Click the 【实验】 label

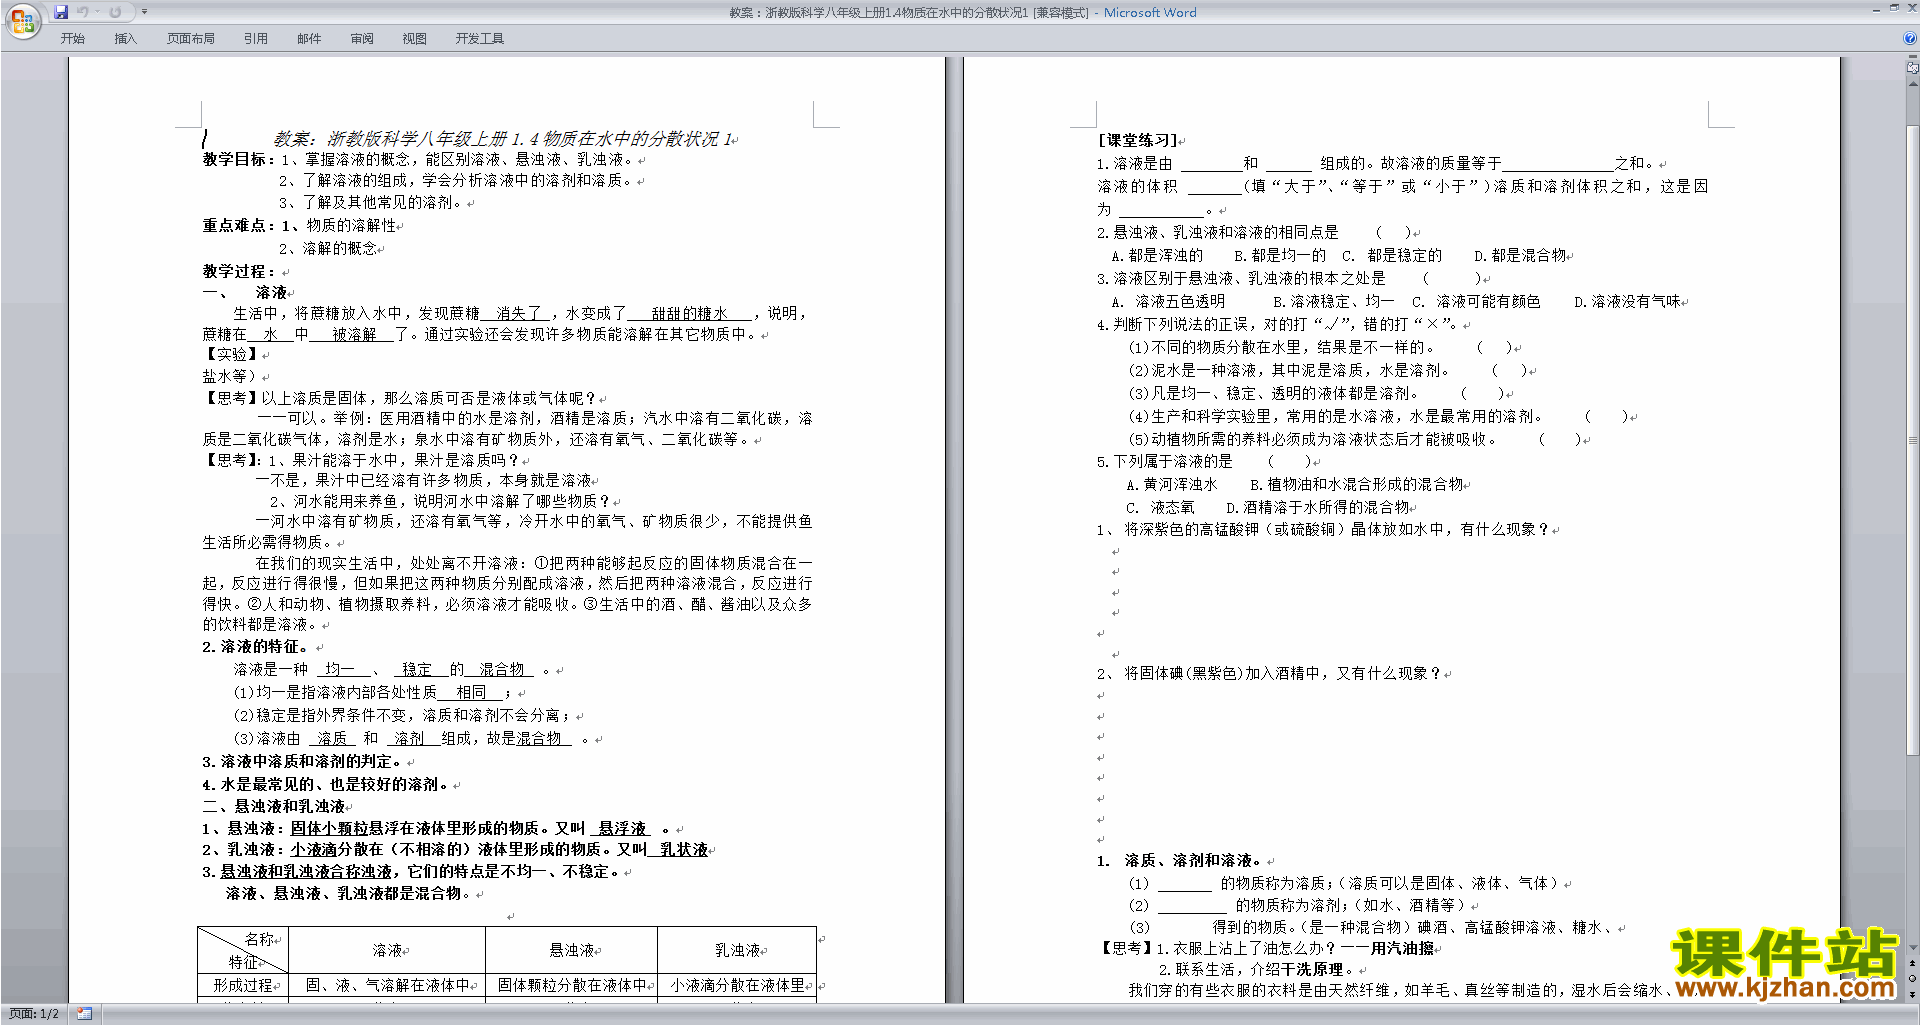point(231,354)
